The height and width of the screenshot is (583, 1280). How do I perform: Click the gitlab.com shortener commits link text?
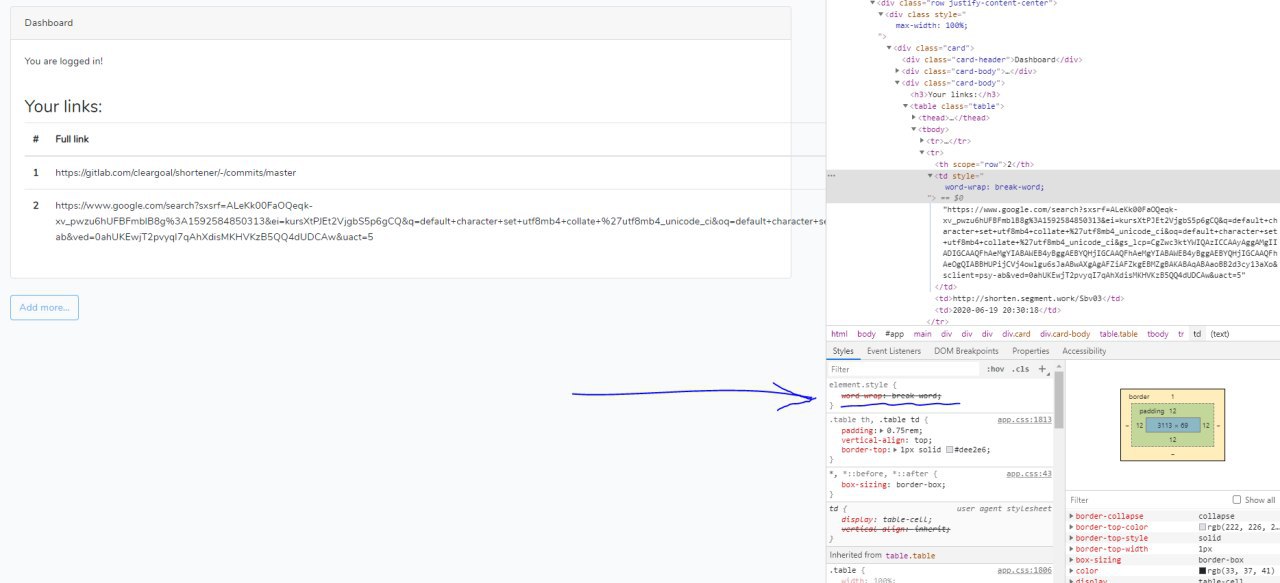tap(175, 172)
